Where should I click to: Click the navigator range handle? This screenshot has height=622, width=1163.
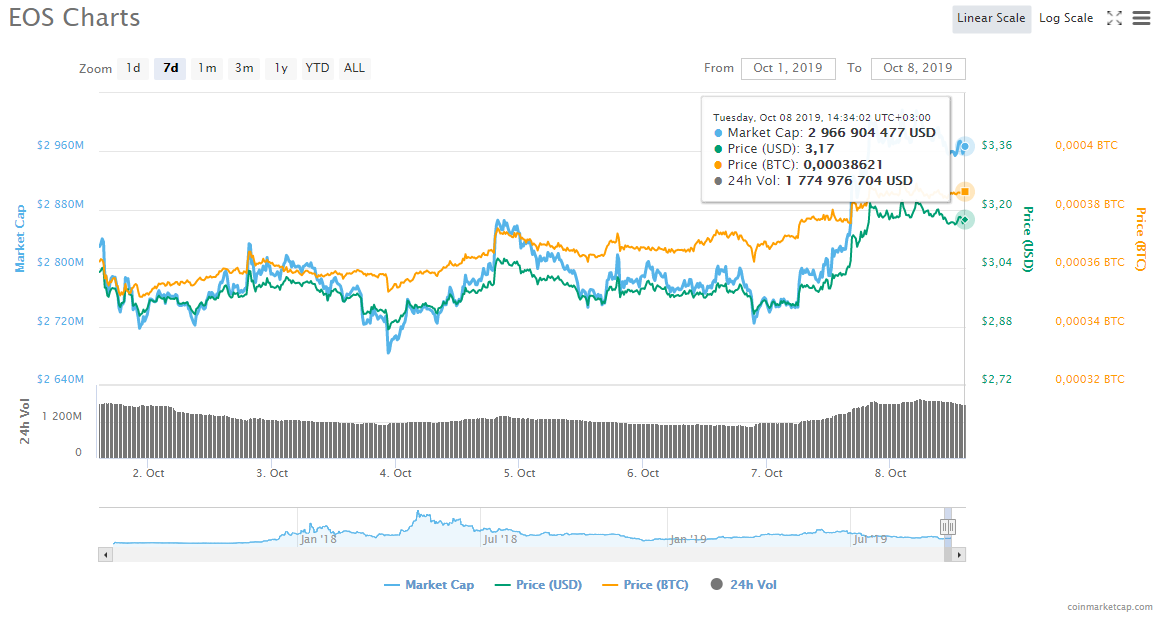coord(947,527)
